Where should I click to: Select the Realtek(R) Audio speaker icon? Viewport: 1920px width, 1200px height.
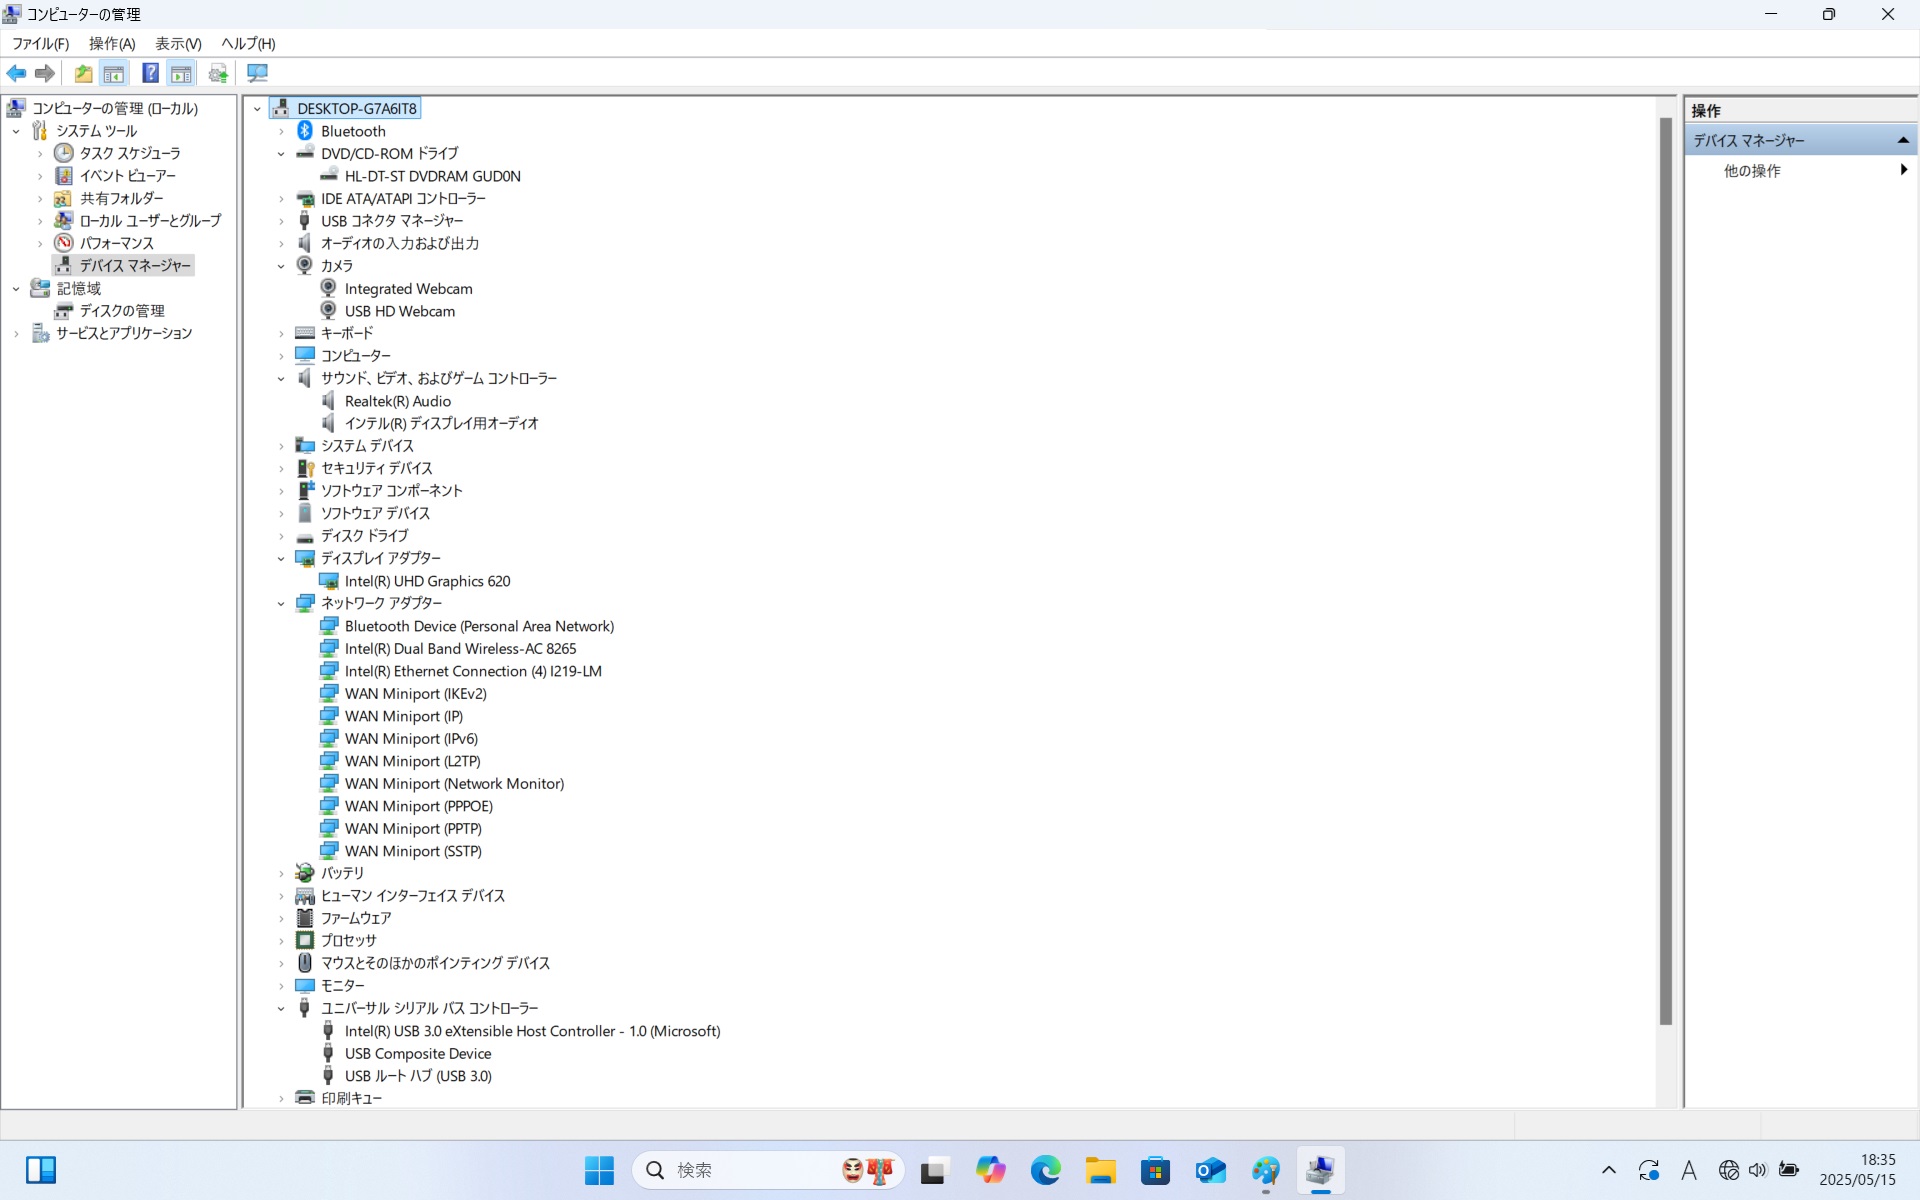pos(328,401)
